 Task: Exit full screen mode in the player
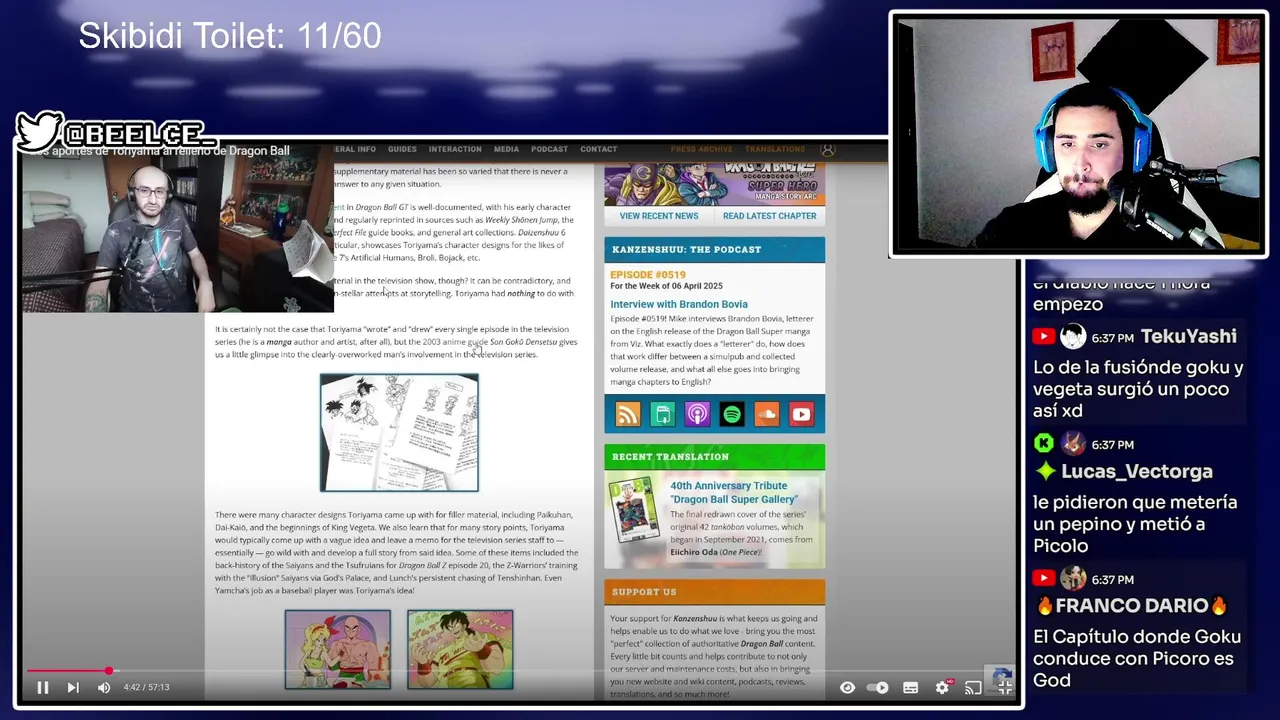coord(1004,687)
